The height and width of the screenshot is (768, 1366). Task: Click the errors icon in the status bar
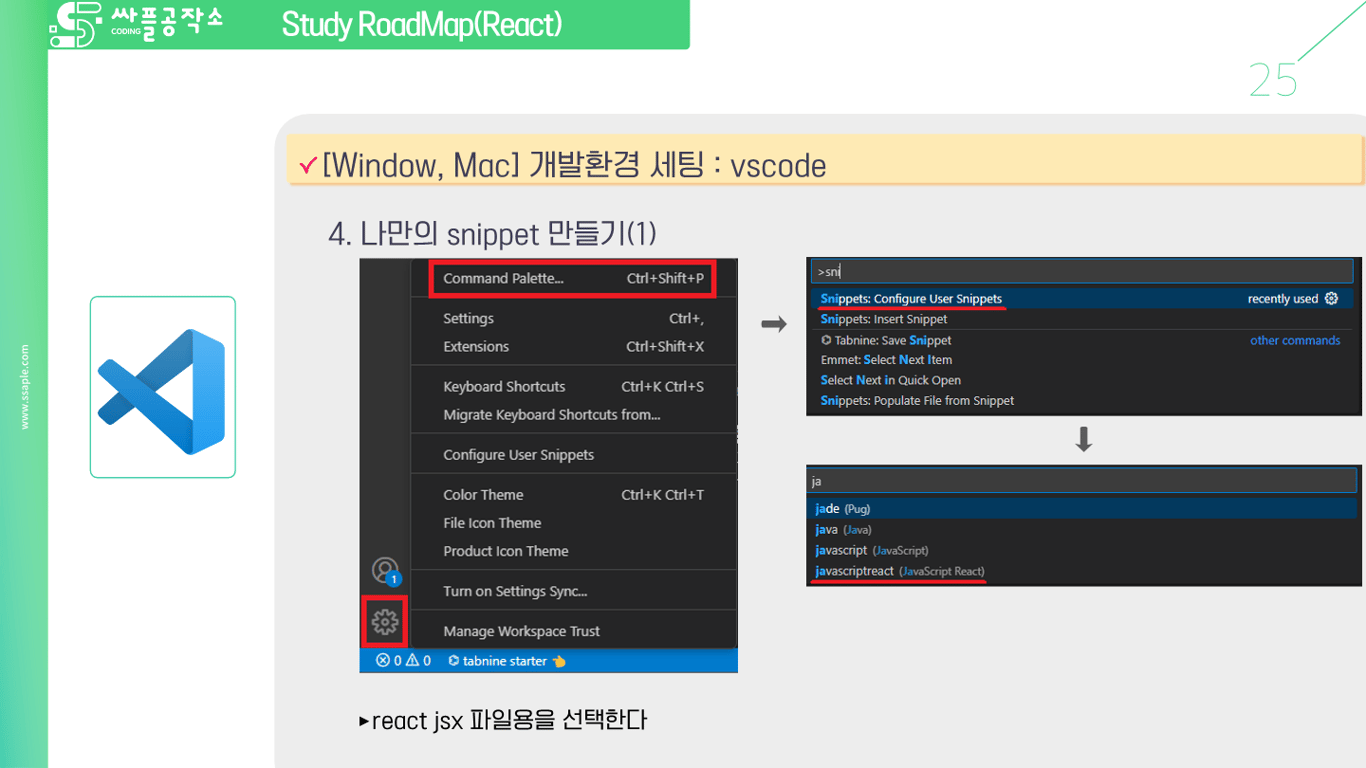(382, 660)
